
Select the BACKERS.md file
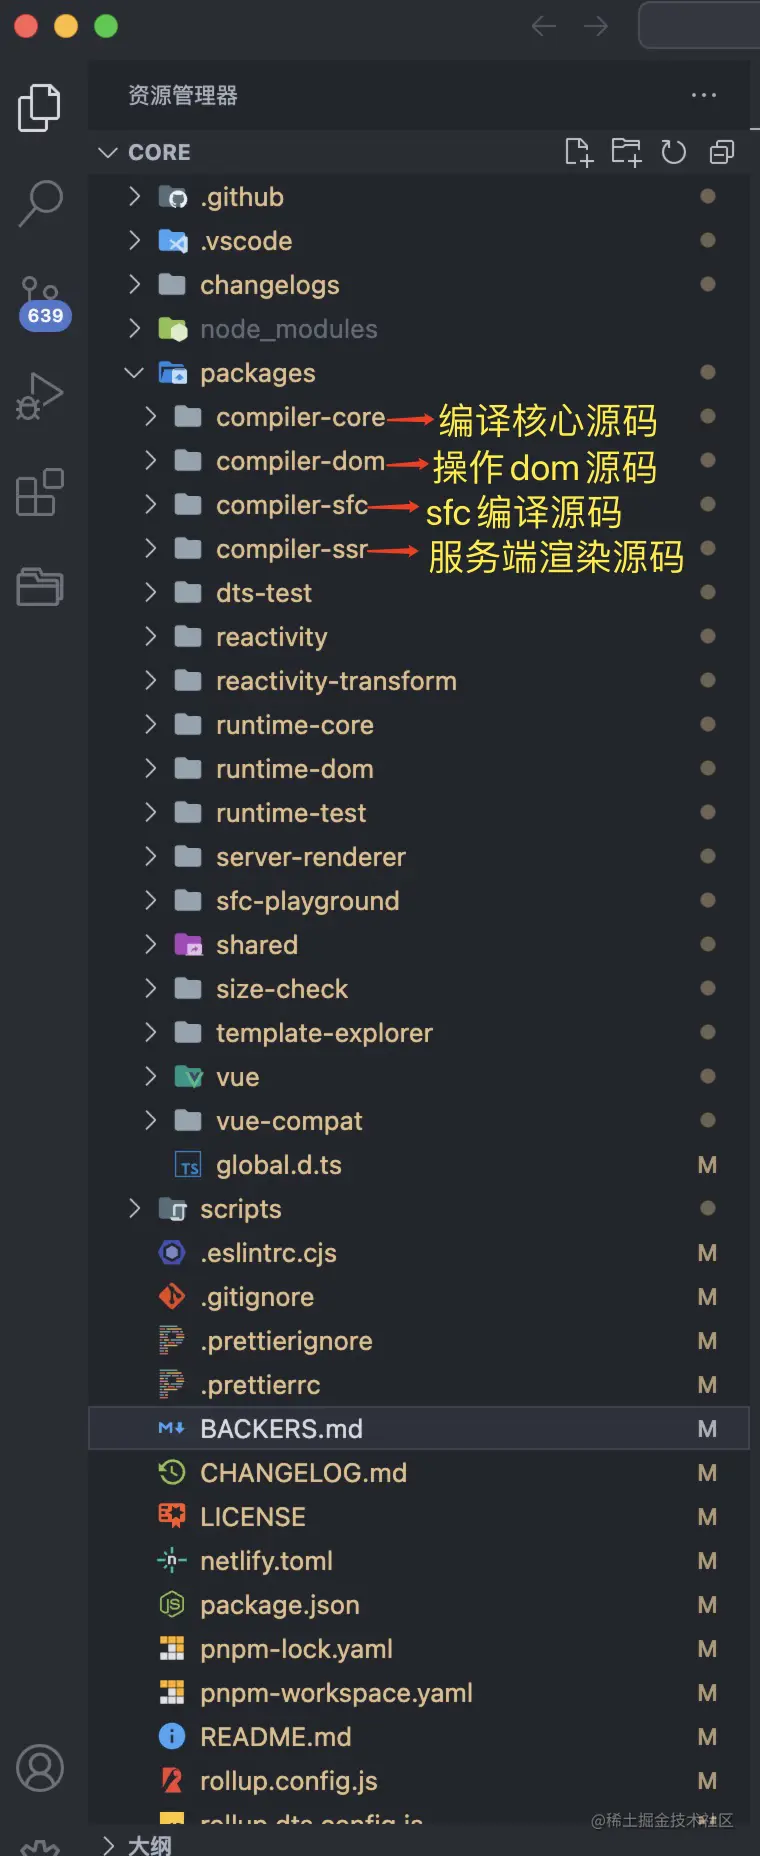tap(281, 1429)
